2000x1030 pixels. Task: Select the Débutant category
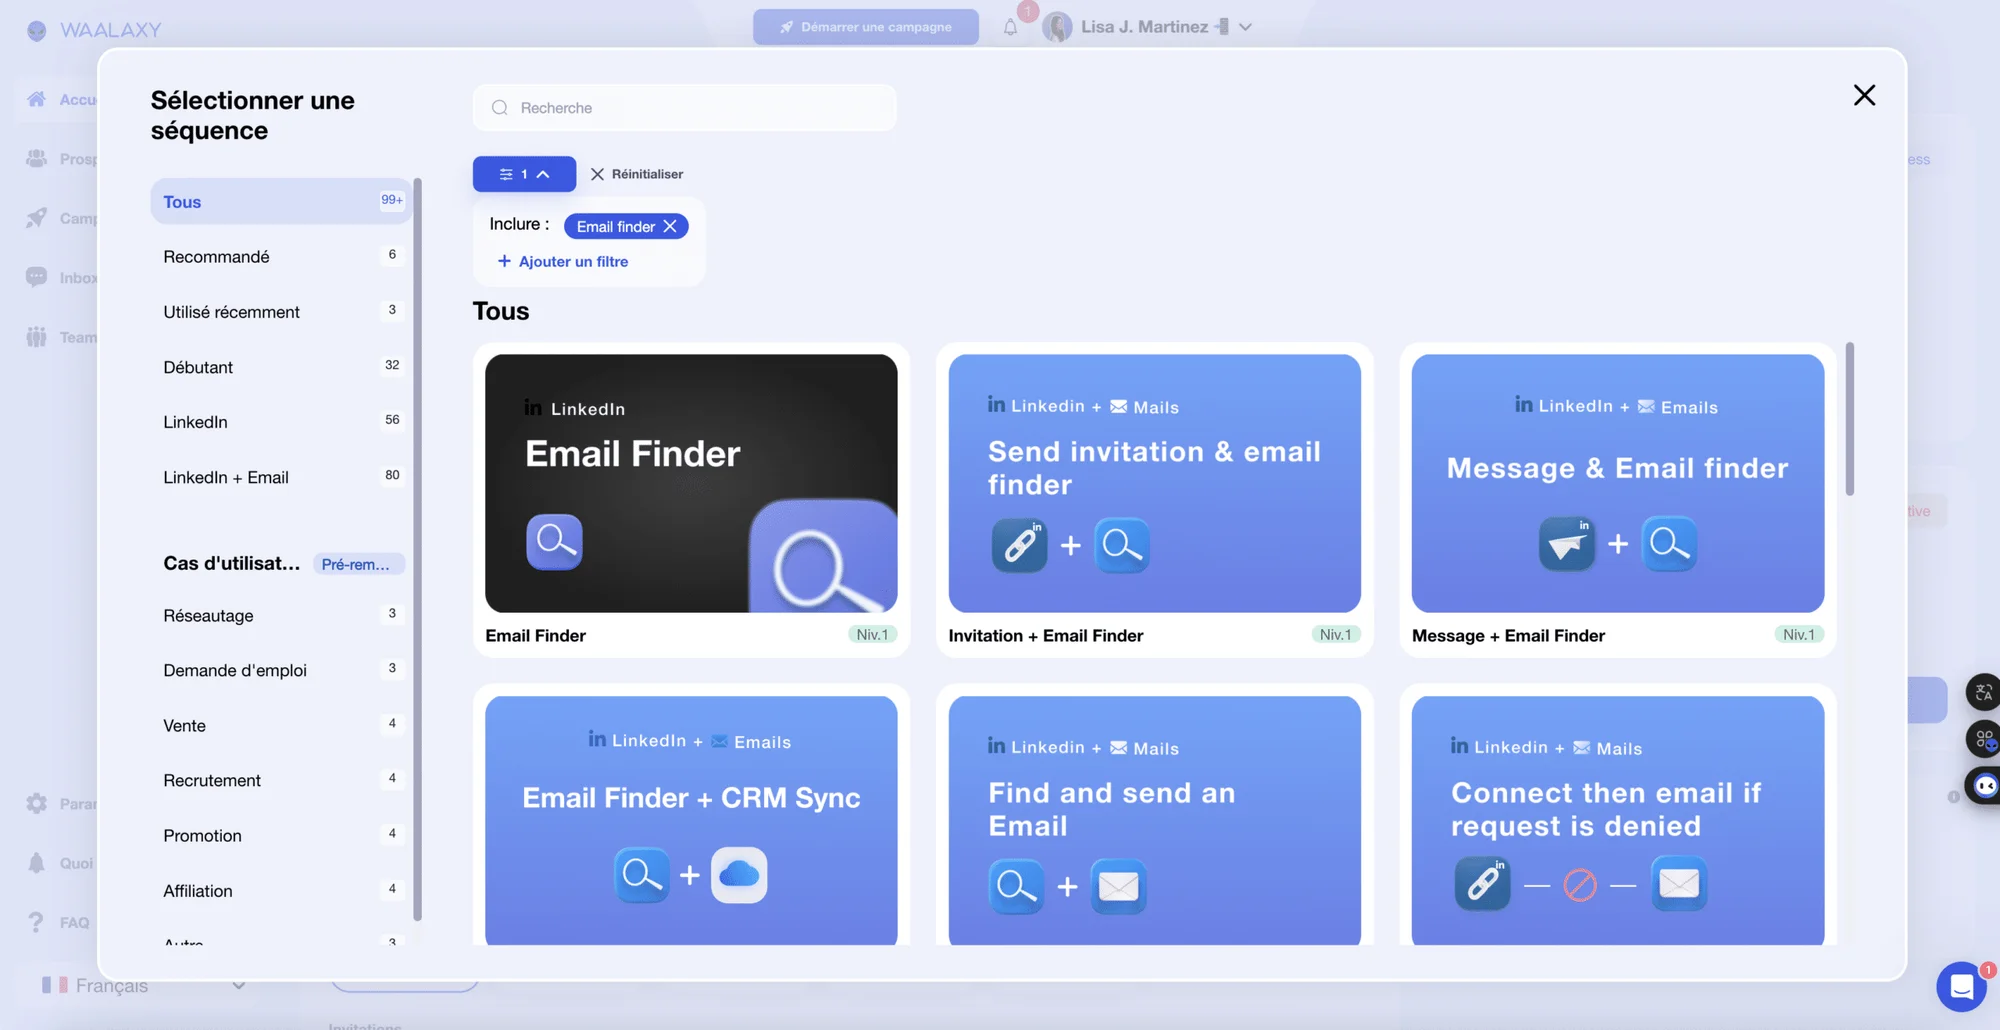pos(281,367)
